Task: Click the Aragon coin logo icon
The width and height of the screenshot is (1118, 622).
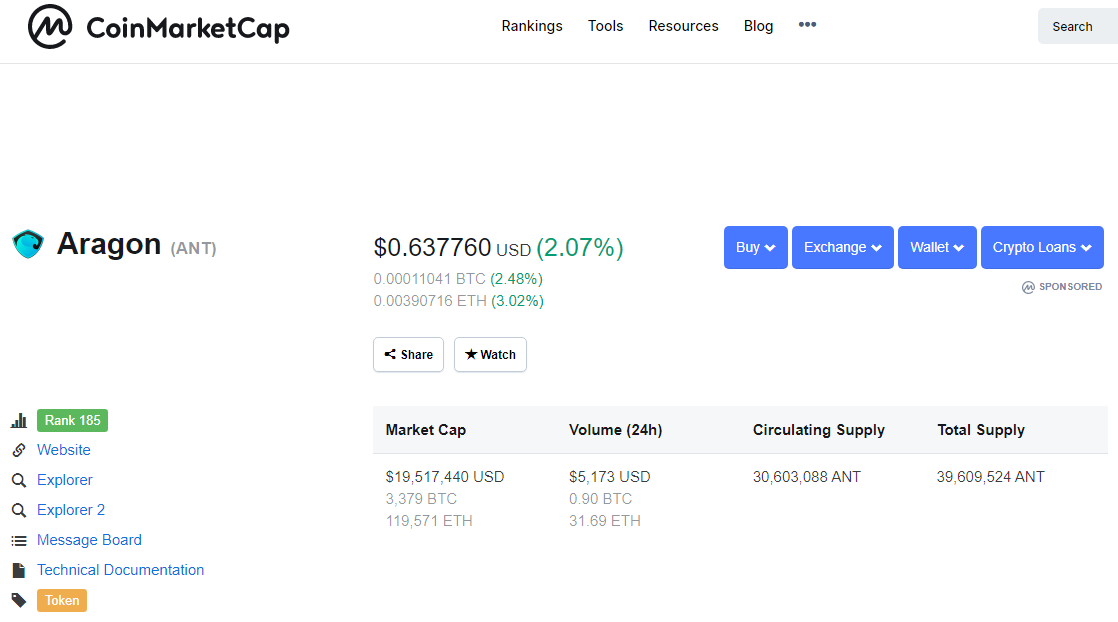Action: point(29,244)
